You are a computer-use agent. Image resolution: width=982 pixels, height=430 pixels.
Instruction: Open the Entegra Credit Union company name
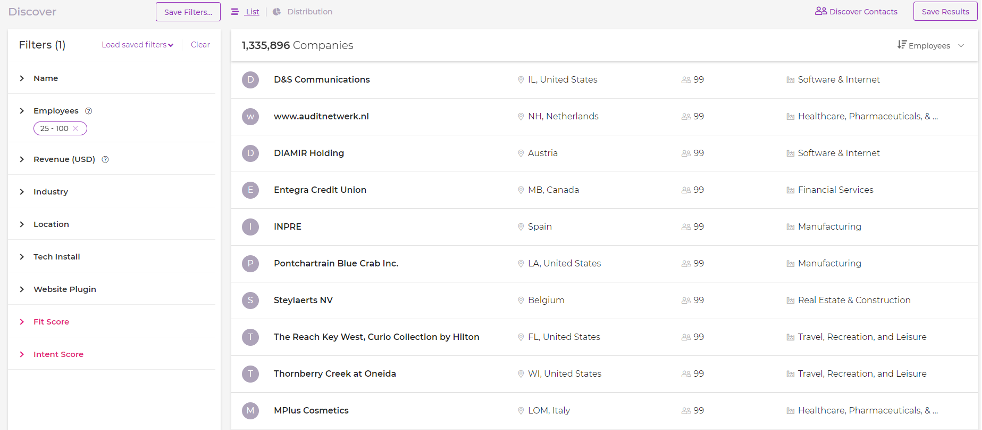pos(320,190)
